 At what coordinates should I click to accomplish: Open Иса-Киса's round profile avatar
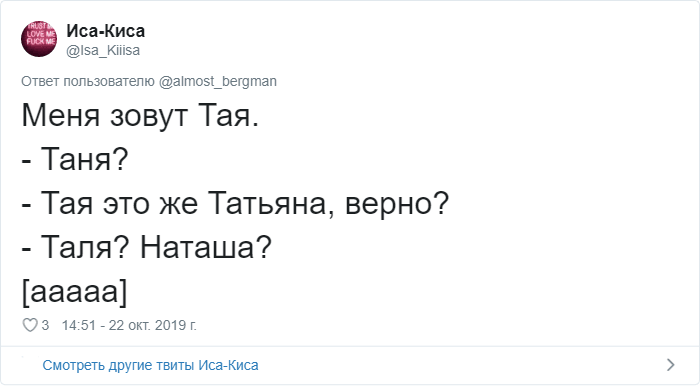(39, 39)
